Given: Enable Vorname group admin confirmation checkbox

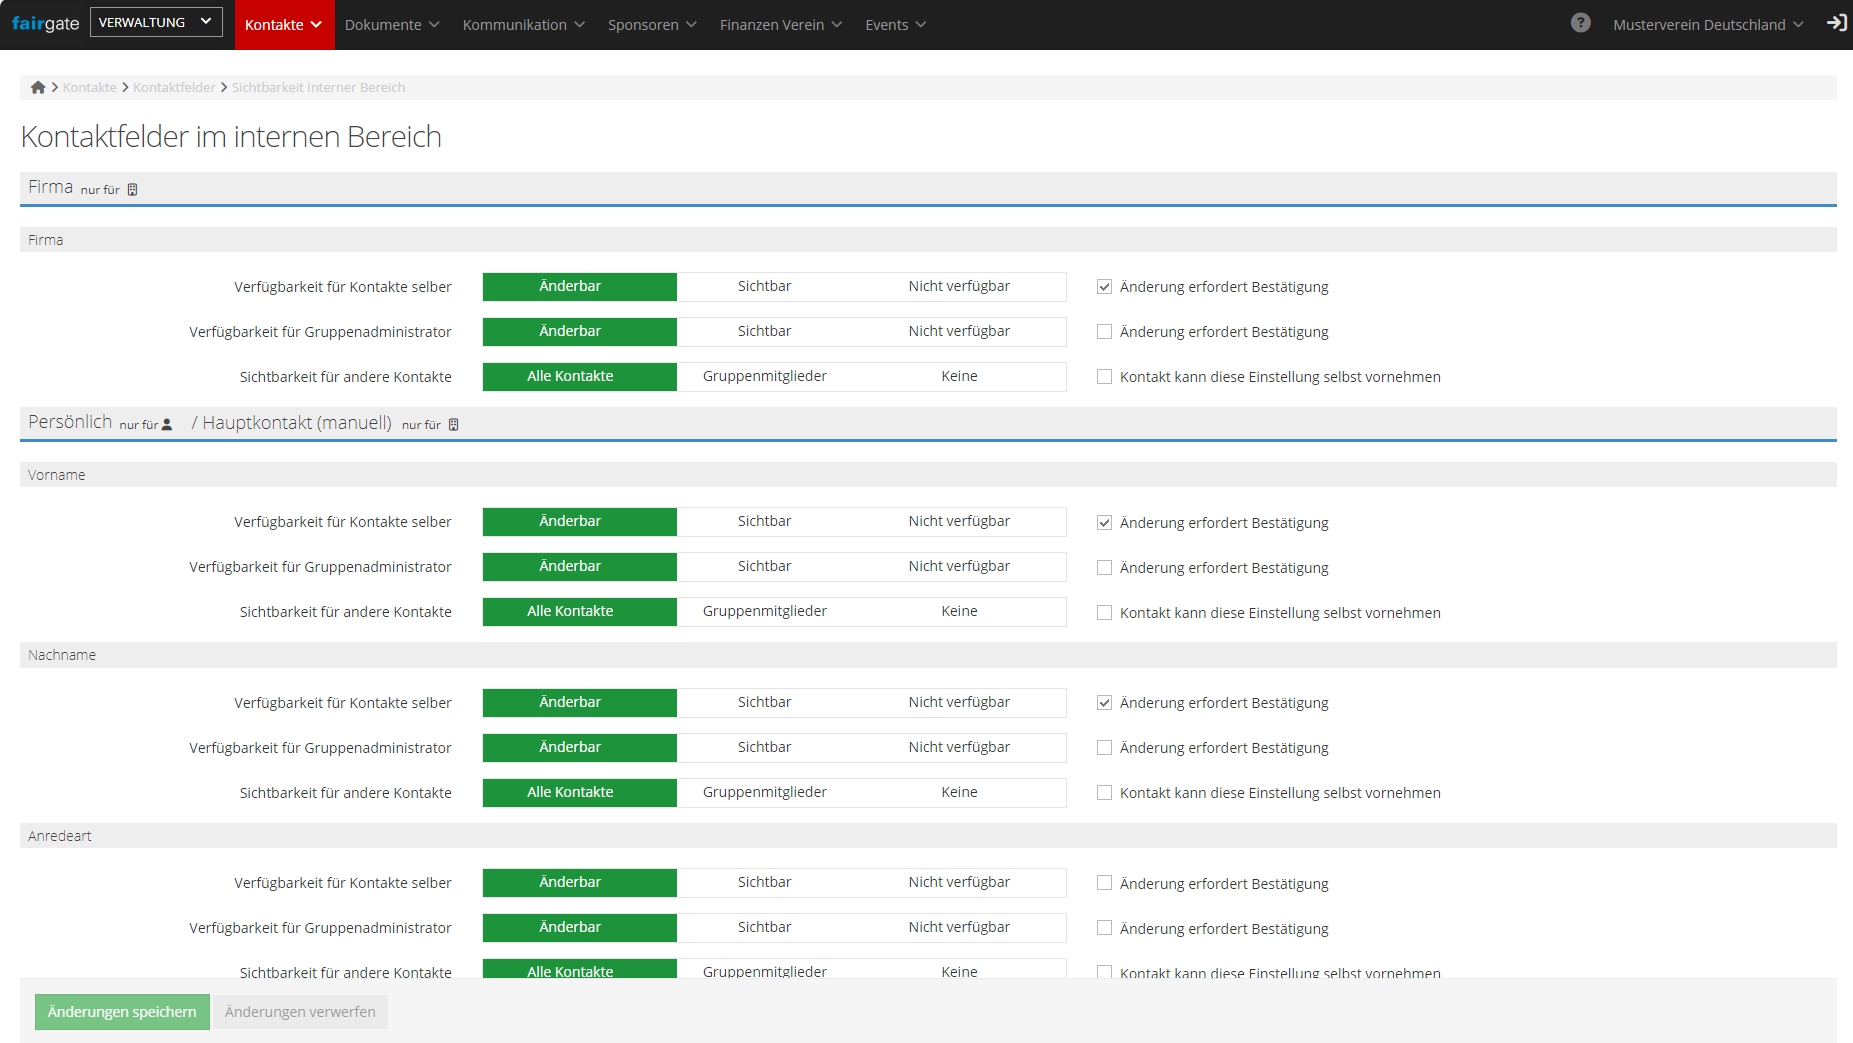Looking at the screenshot, I should point(1104,568).
